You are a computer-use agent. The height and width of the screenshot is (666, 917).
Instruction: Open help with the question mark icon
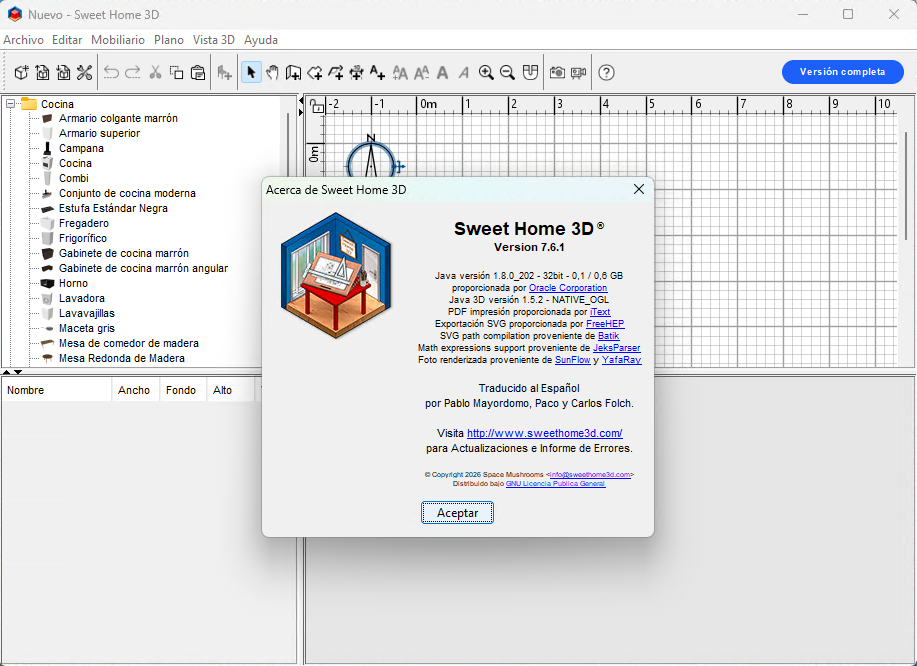pyautogui.click(x=606, y=73)
